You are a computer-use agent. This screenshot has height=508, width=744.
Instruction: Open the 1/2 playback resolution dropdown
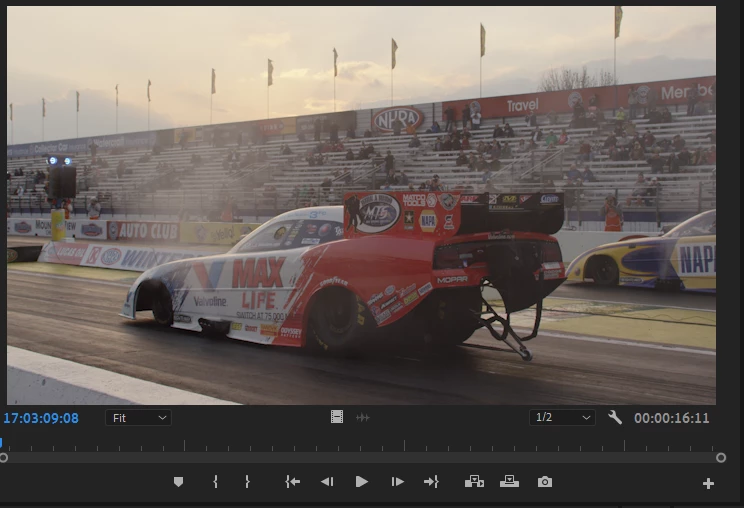562,417
